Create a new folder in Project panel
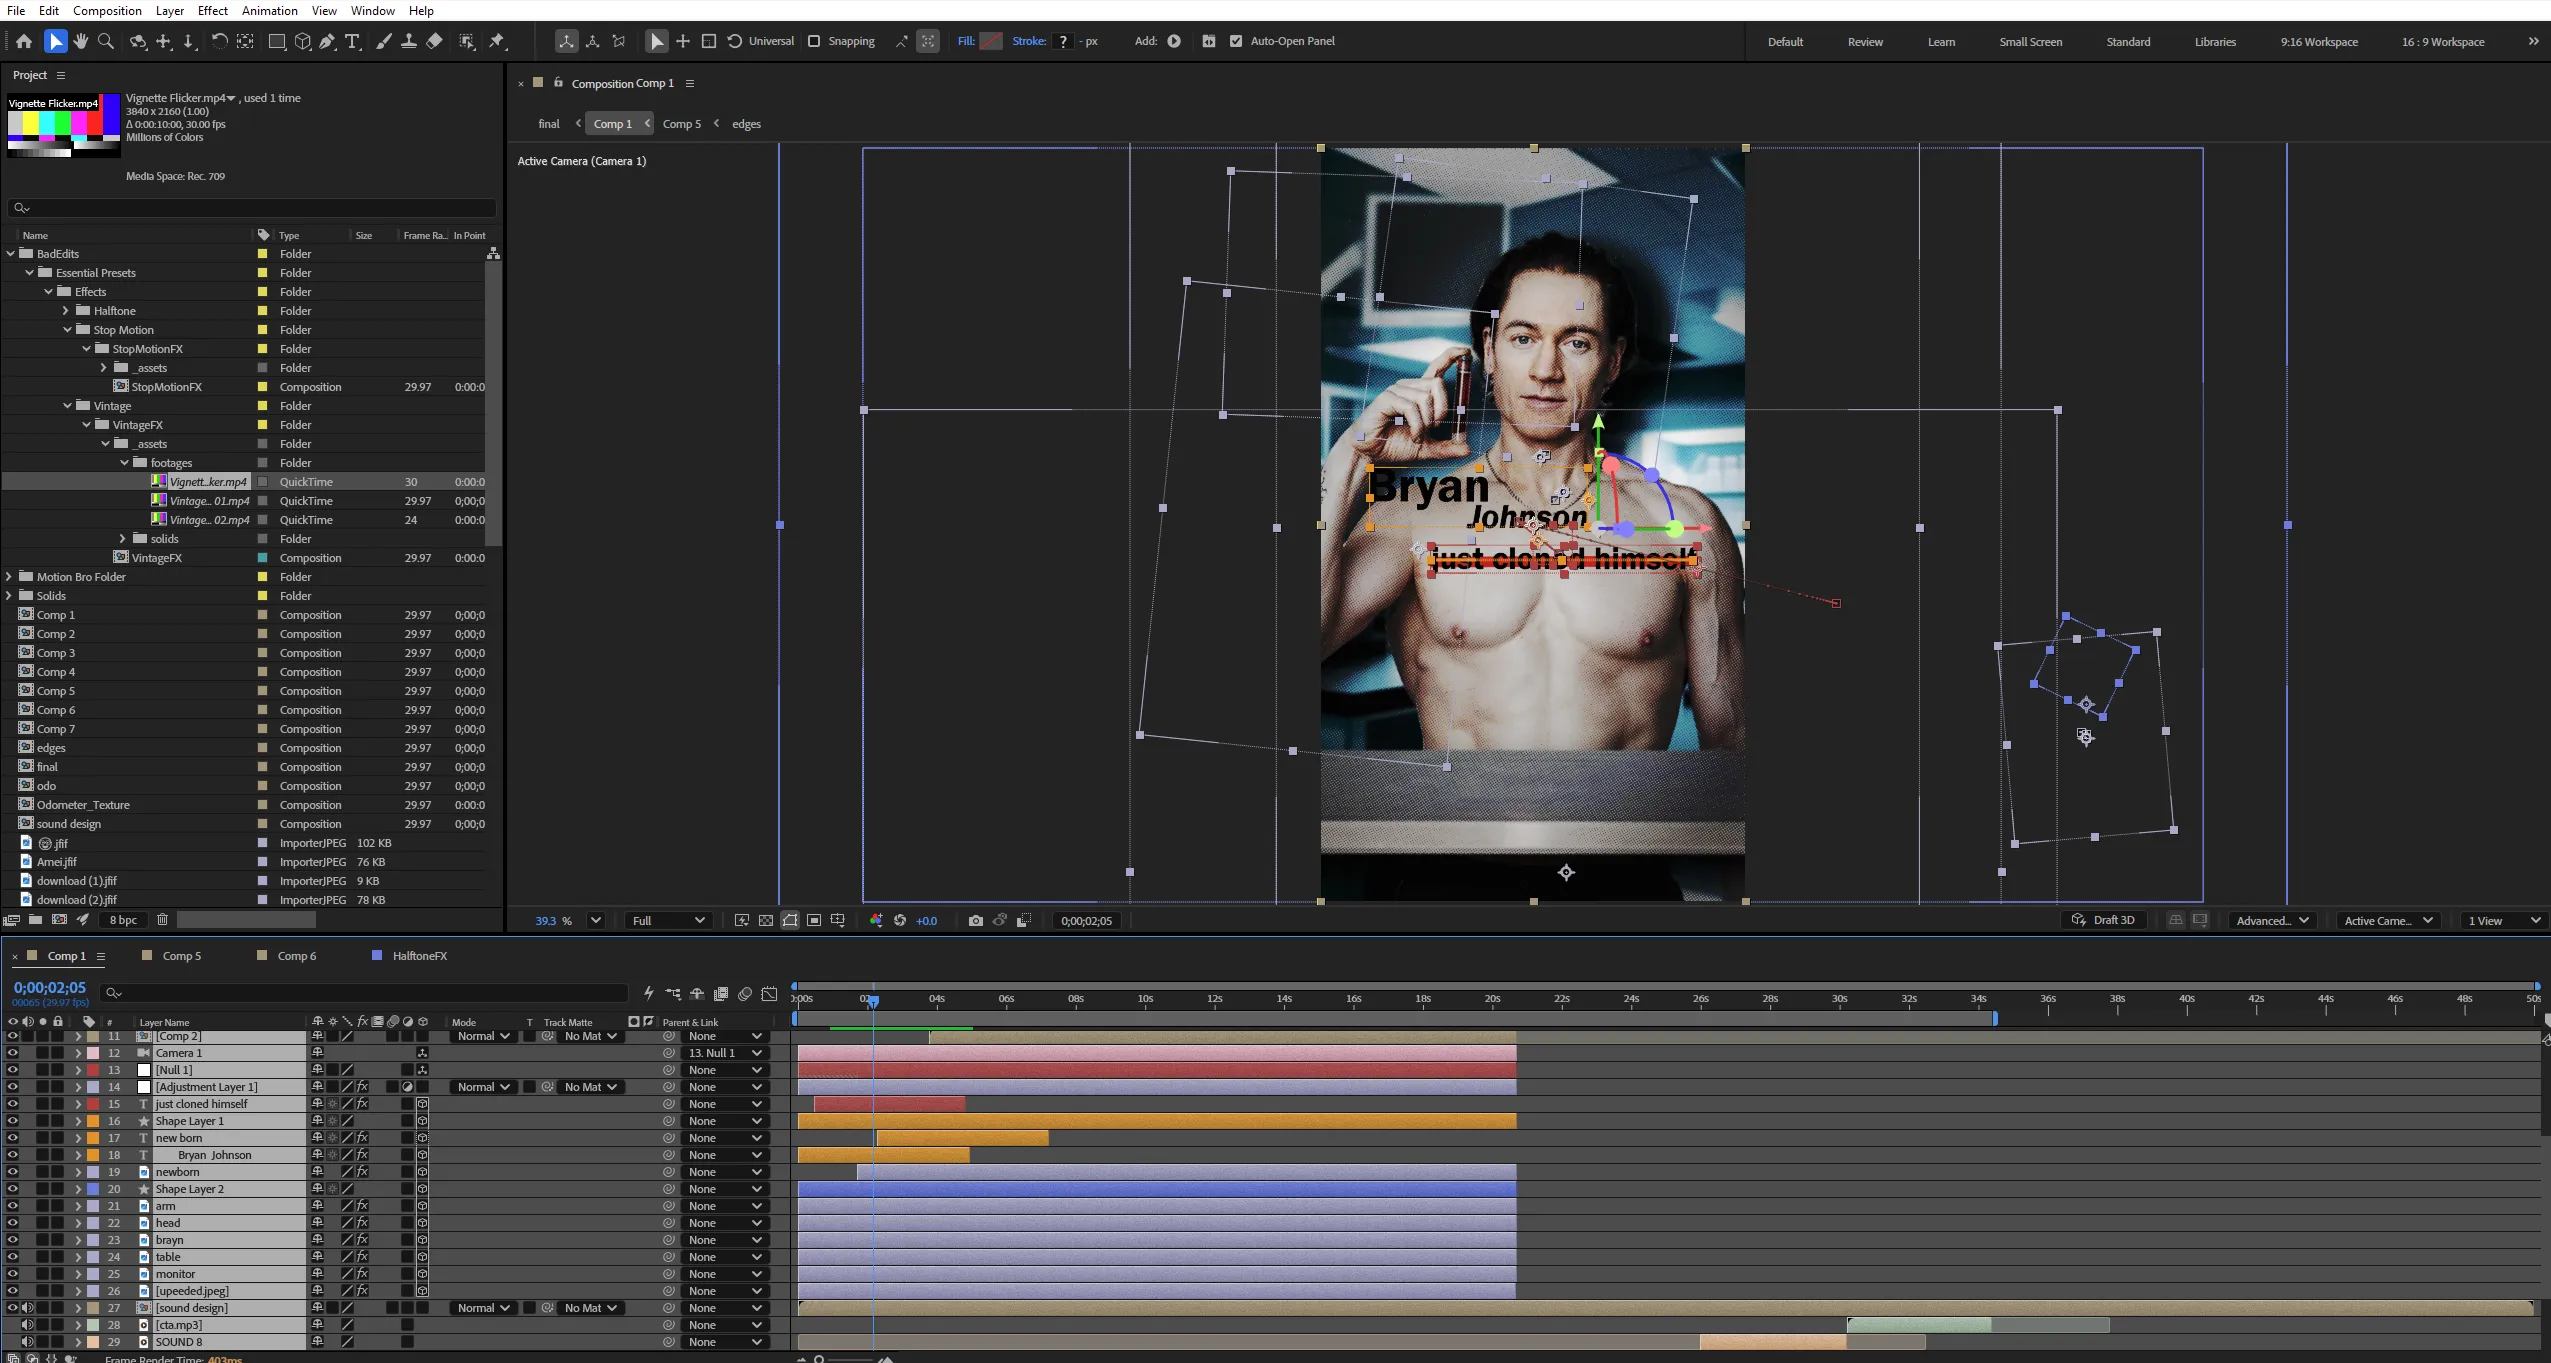The height and width of the screenshot is (1363, 2551). pos(35,920)
